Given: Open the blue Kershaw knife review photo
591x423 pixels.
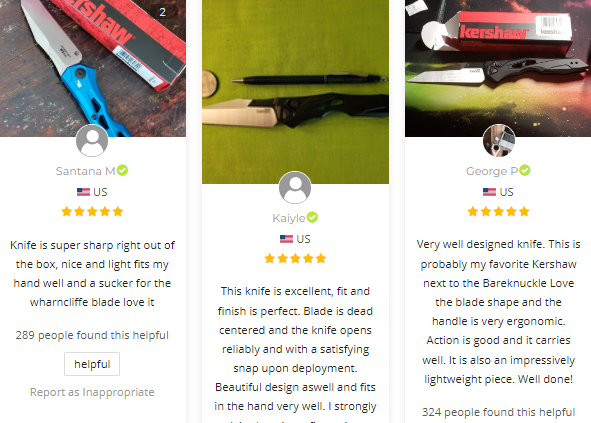Looking at the screenshot, I should coord(93,68).
